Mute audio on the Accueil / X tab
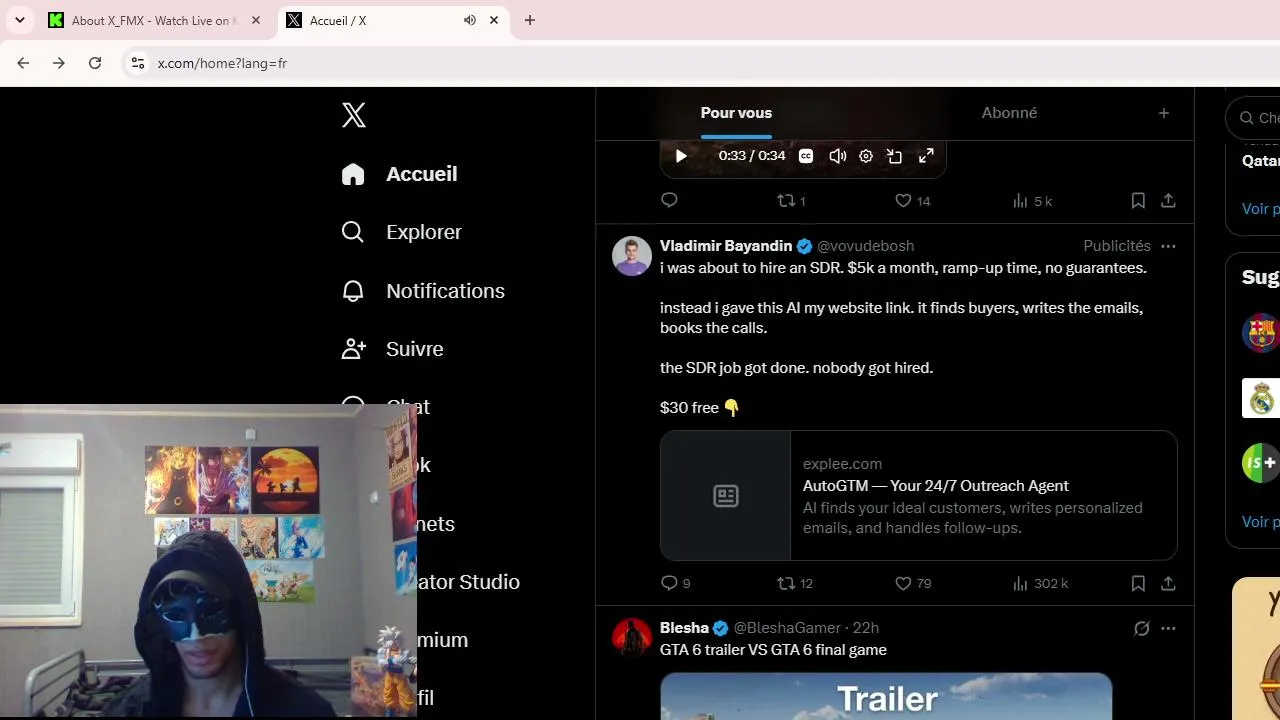1280x720 pixels. click(469, 20)
